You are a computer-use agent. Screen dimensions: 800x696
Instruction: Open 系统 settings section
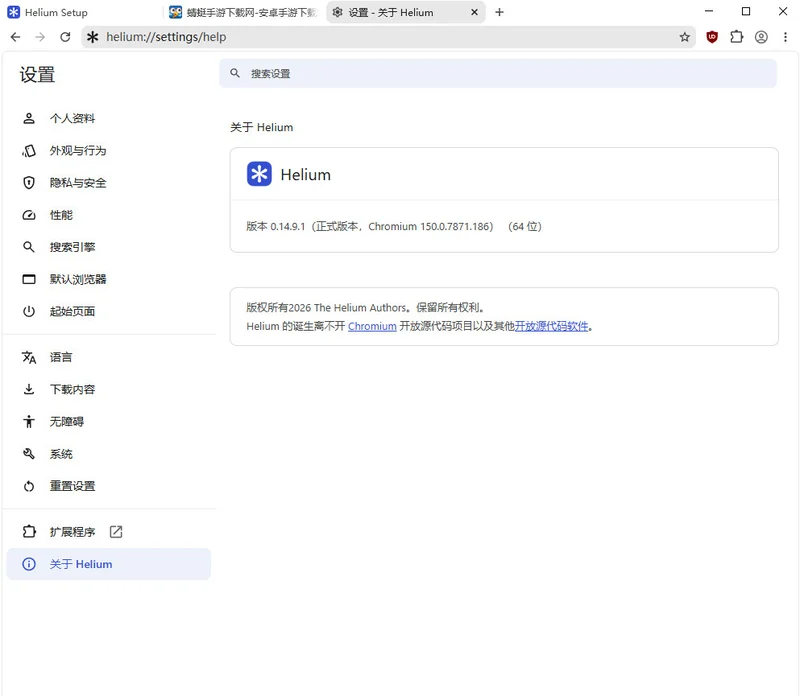(109, 454)
